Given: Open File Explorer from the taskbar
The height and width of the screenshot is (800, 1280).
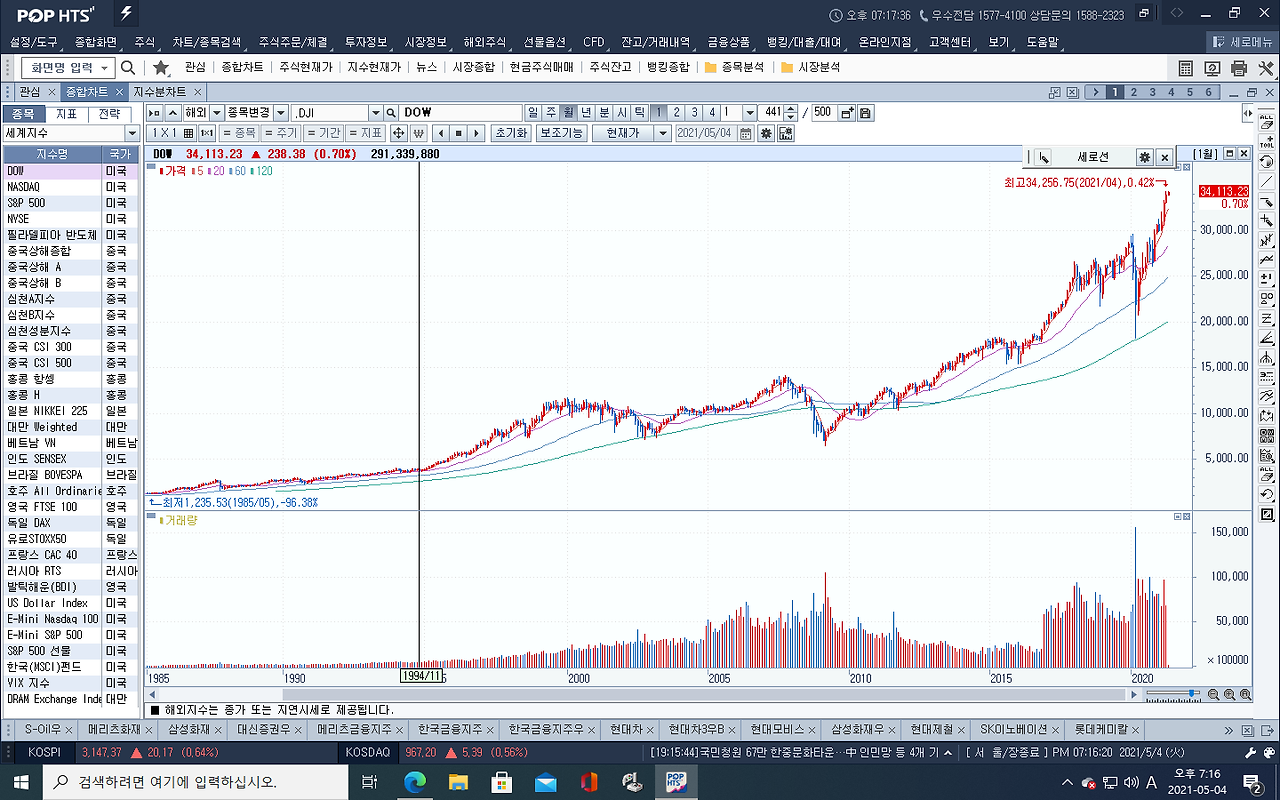Looking at the screenshot, I should point(458,781).
